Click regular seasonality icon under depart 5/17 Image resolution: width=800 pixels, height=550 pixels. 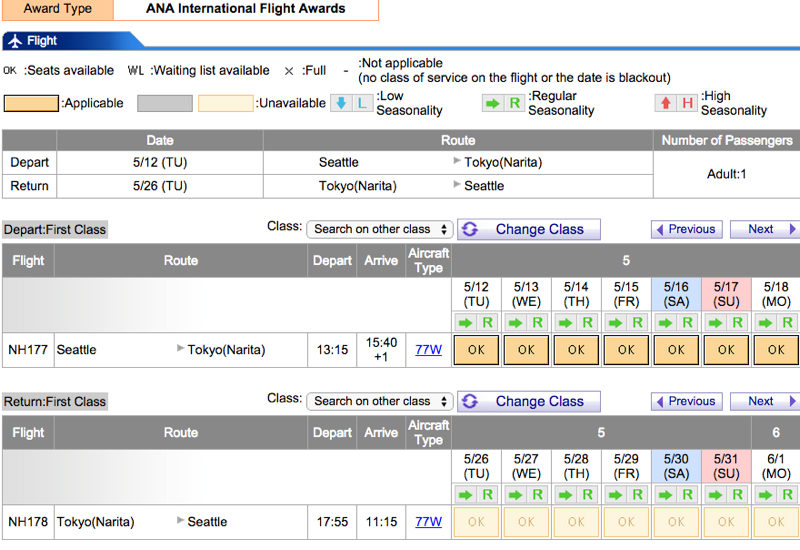click(726, 322)
